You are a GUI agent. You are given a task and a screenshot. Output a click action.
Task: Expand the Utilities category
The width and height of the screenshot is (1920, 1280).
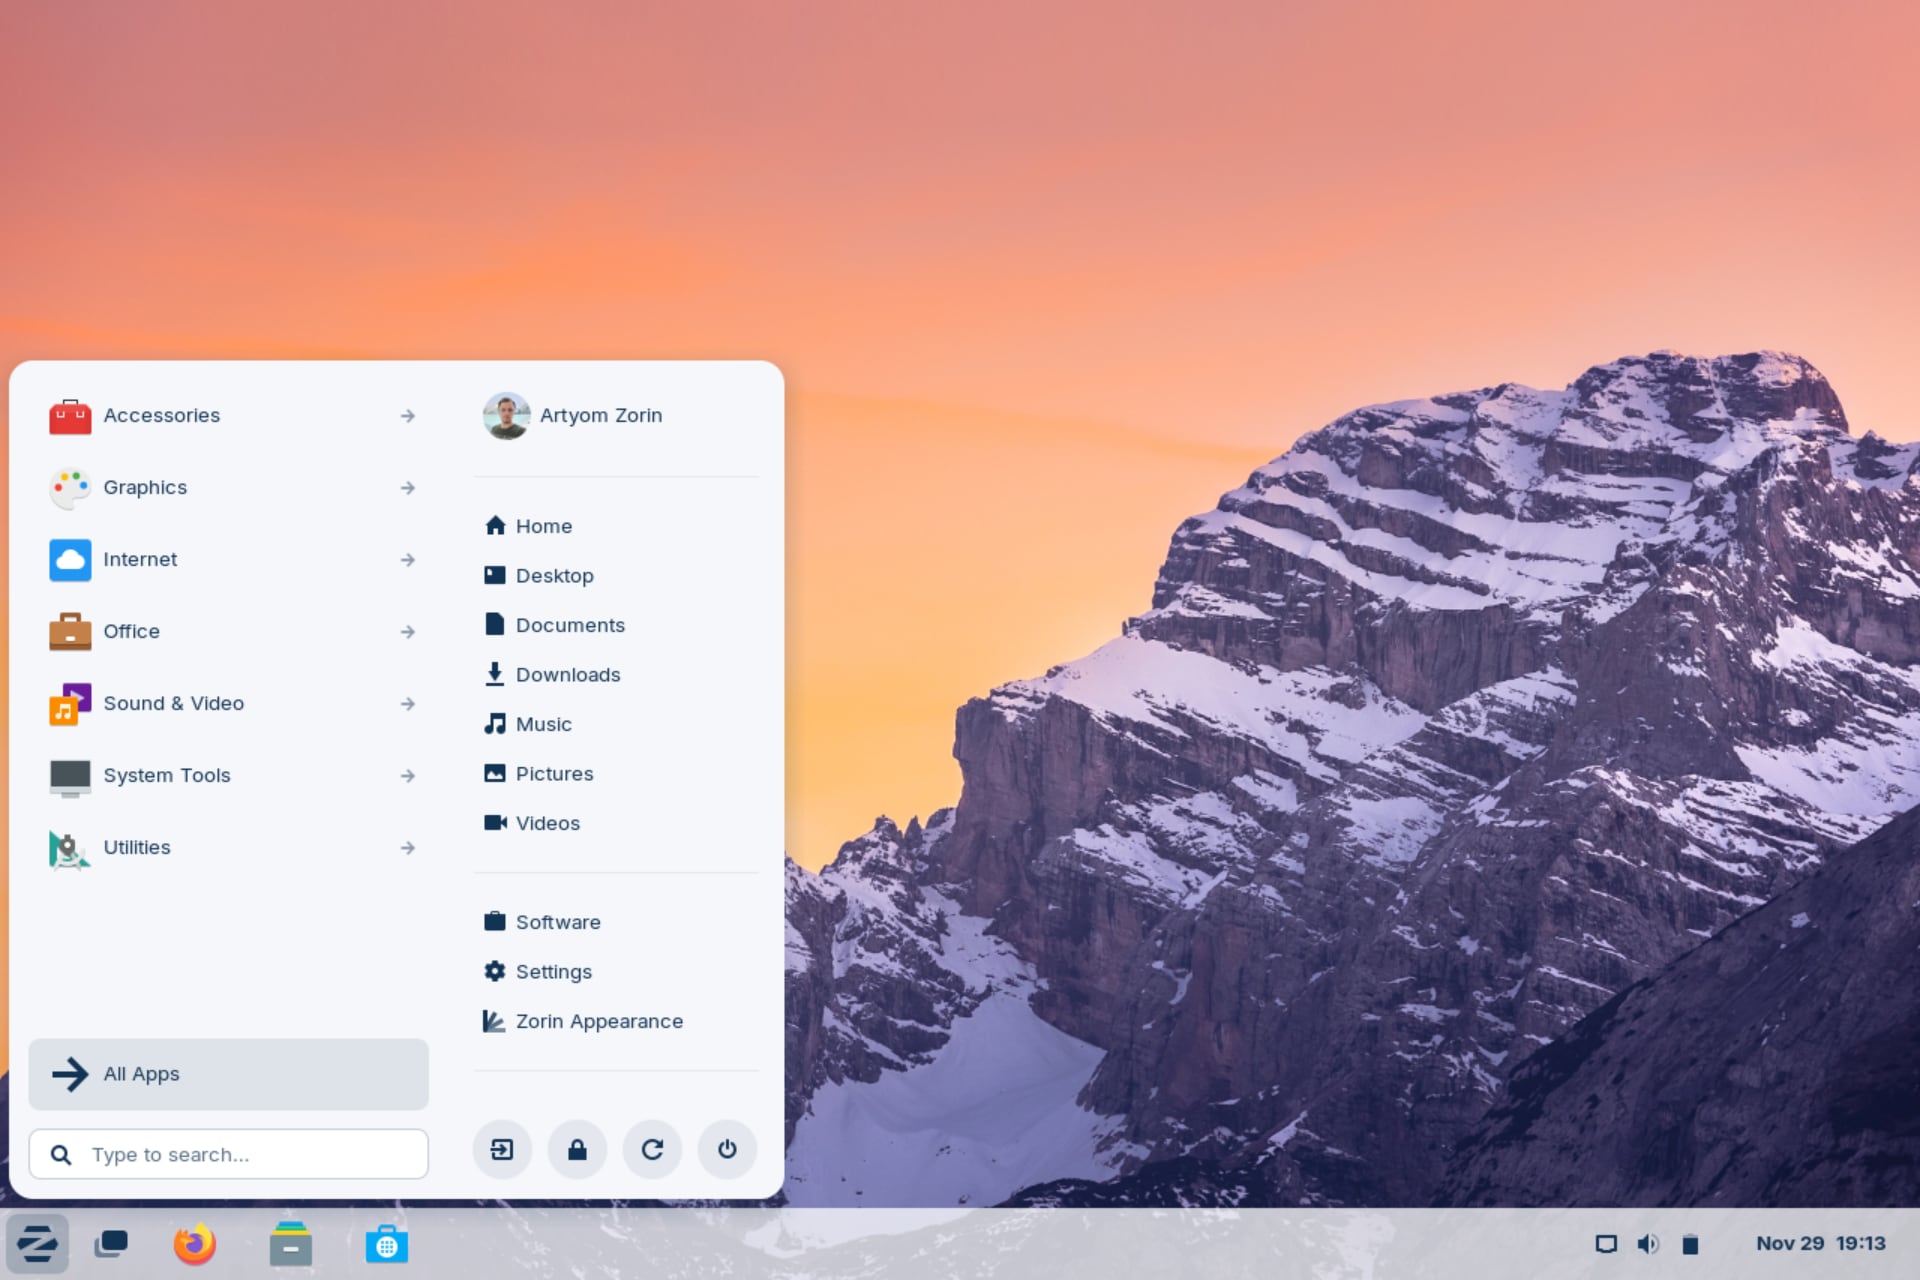click(408, 847)
